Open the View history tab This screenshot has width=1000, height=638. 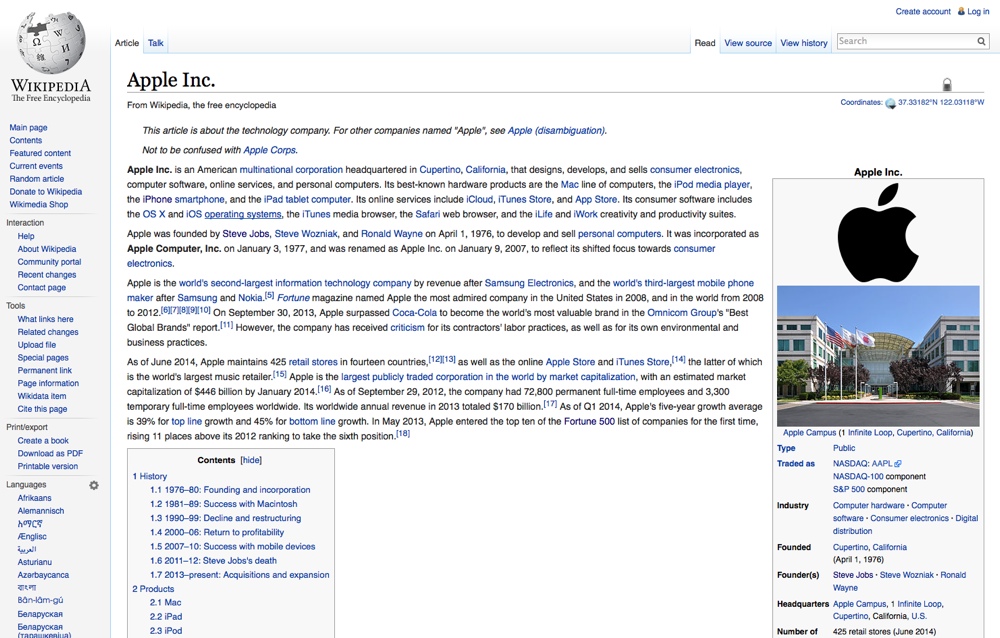pos(804,43)
